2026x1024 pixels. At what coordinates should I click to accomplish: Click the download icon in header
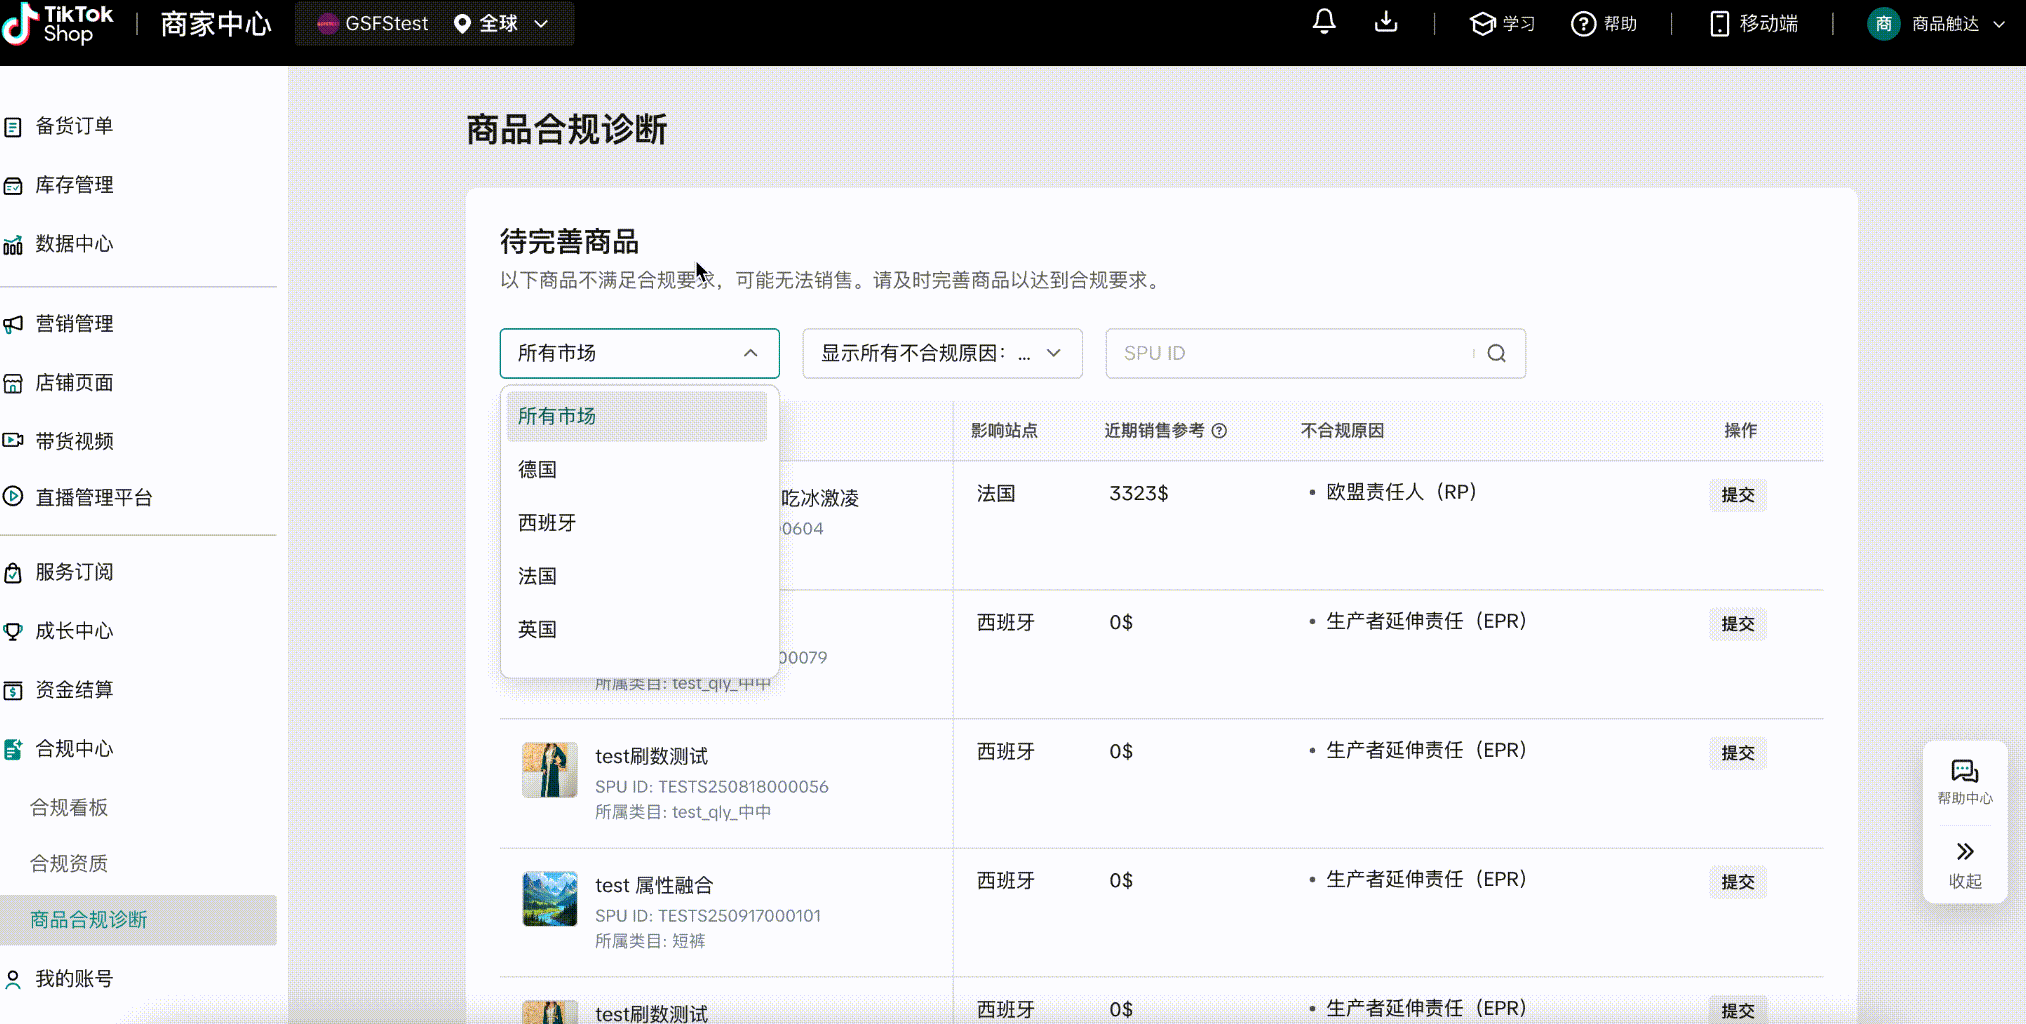(1385, 22)
